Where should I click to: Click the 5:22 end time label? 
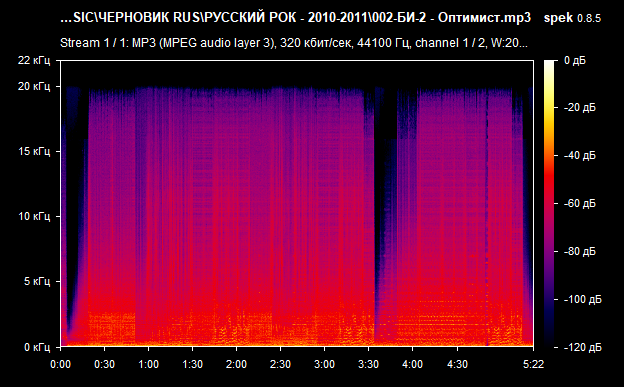pos(533,364)
